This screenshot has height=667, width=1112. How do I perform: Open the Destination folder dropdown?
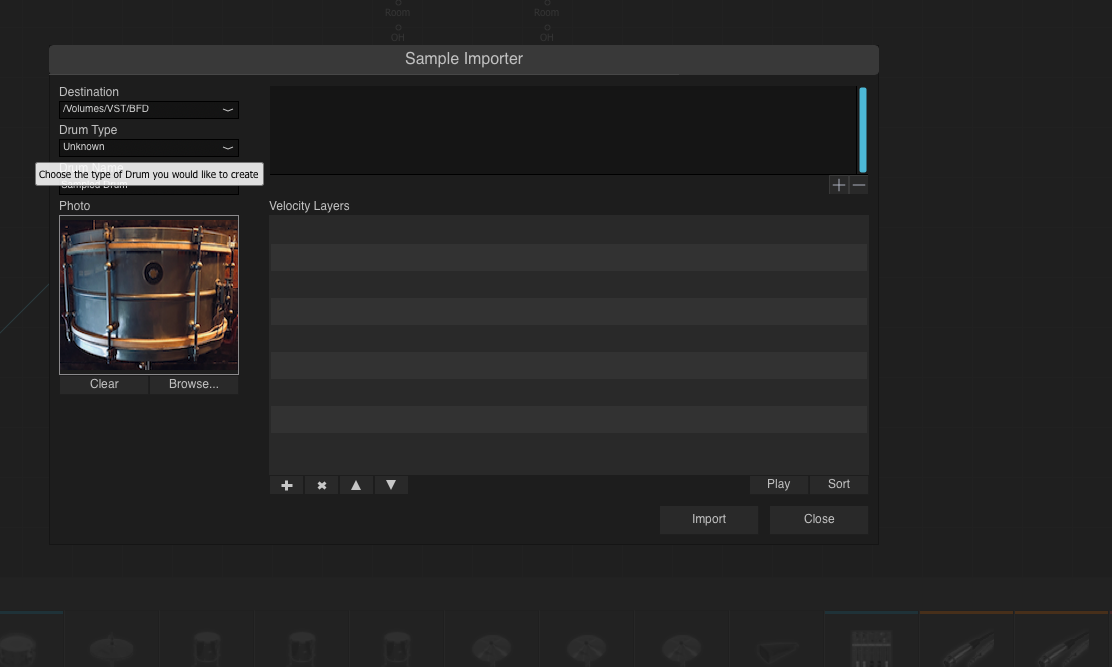[x=148, y=109]
